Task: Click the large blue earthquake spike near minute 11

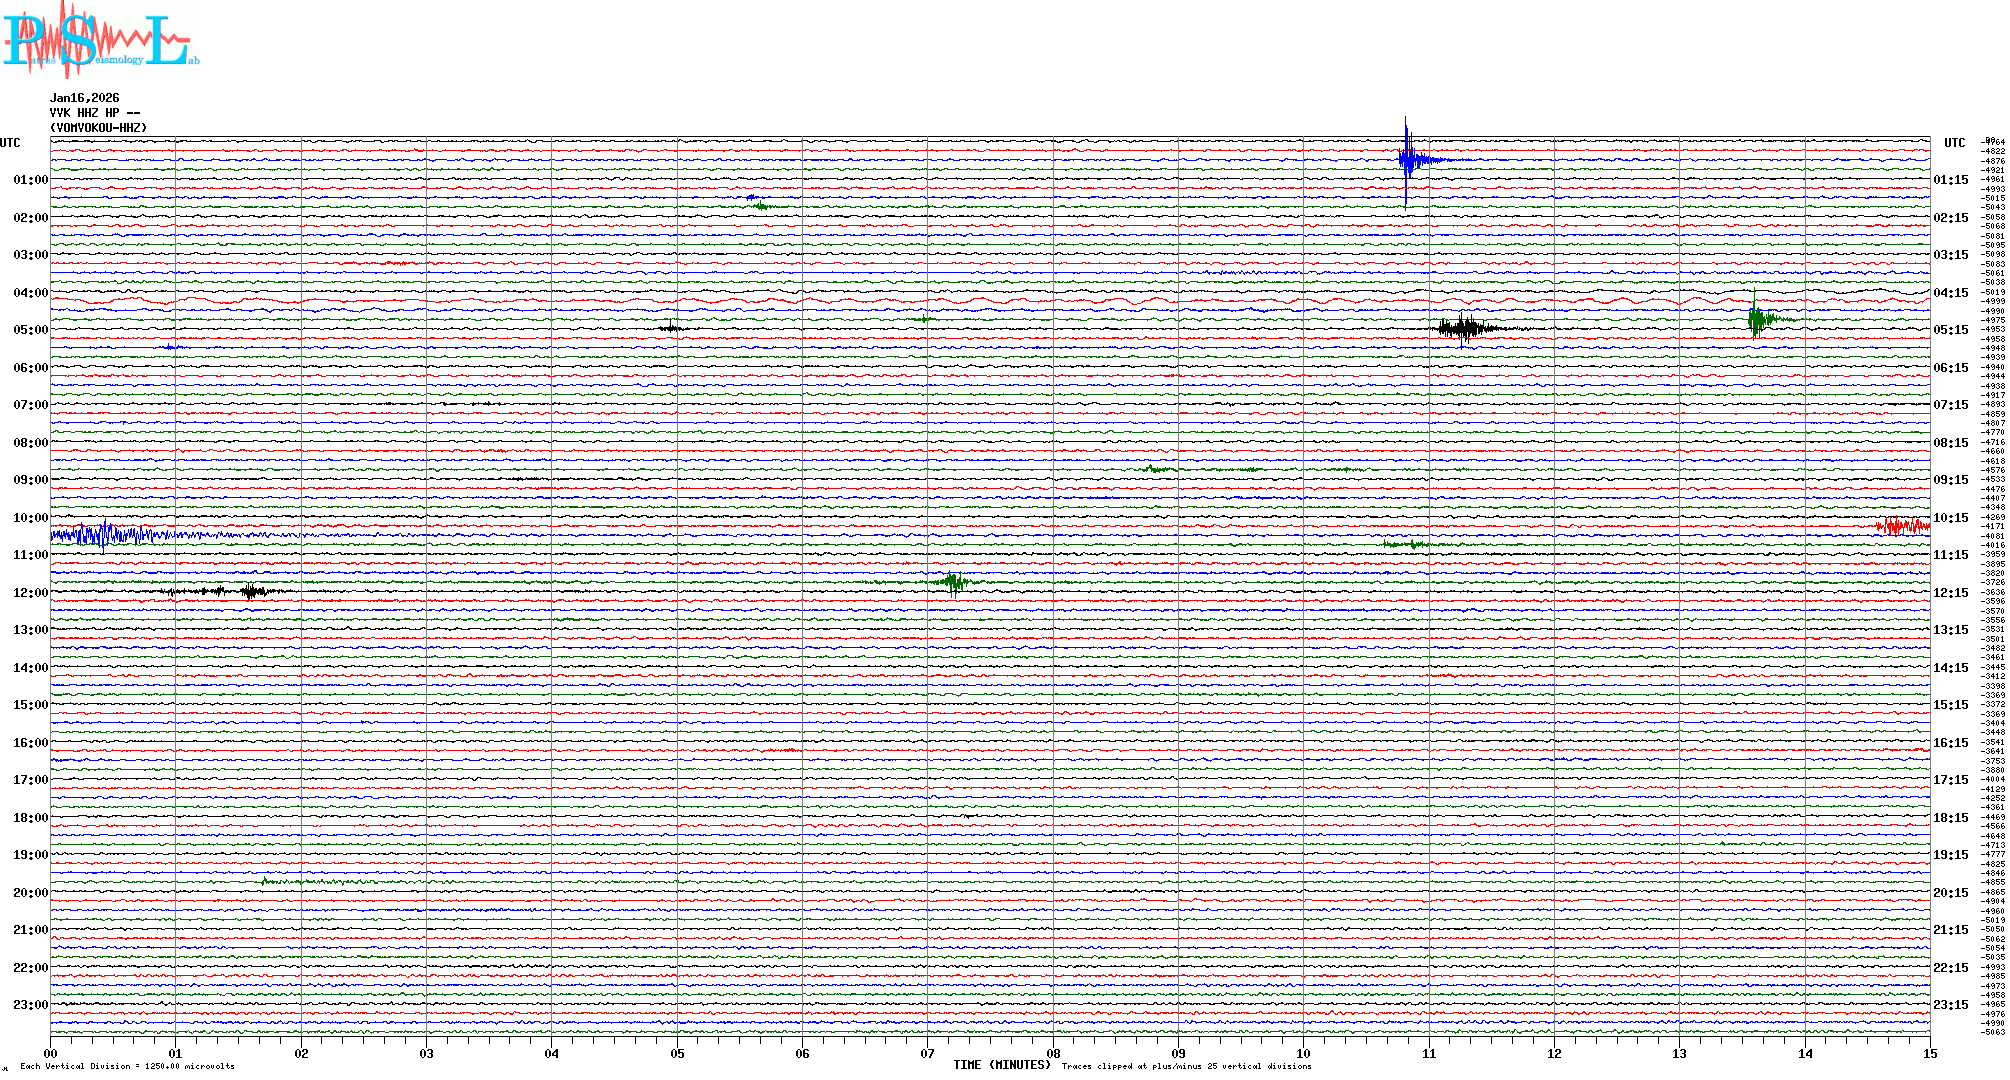Action: (x=1407, y=160)
